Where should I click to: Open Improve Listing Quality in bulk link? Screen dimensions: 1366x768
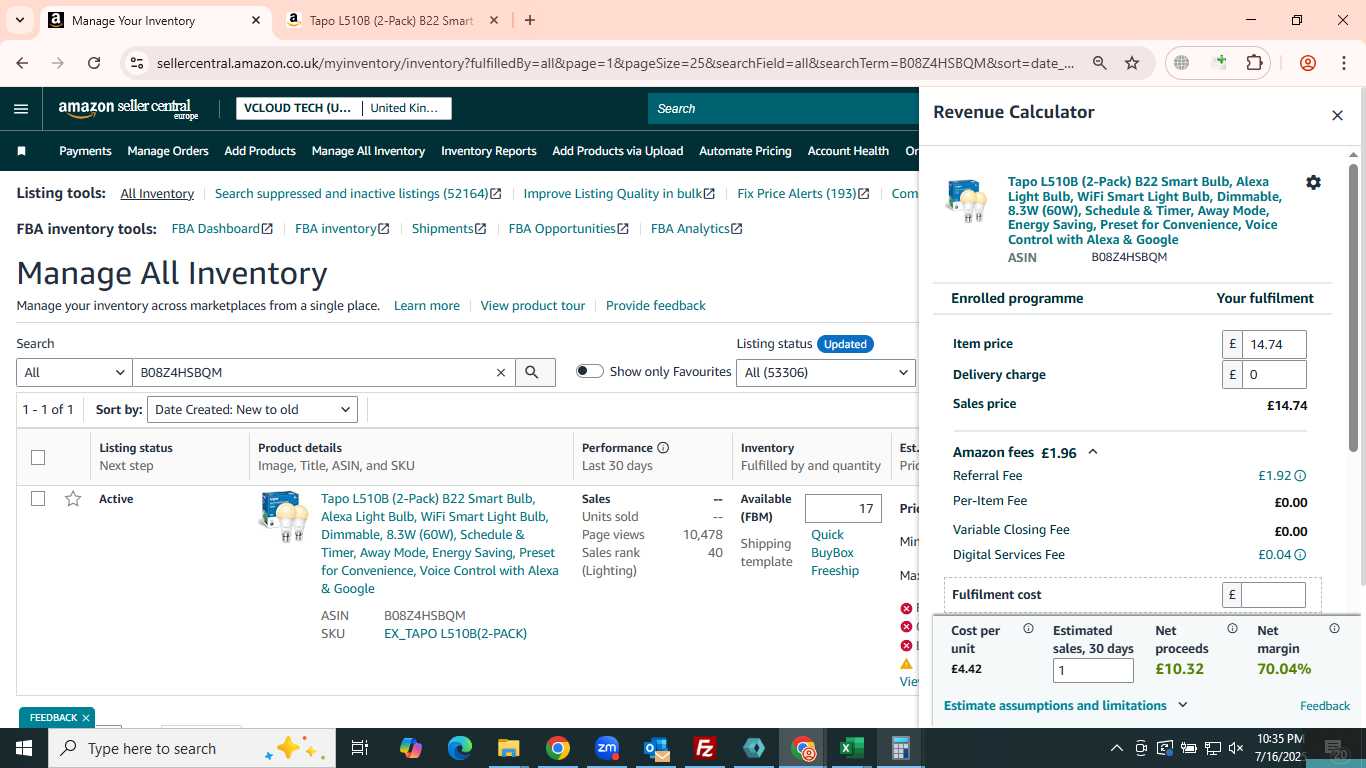click(619, 193)
